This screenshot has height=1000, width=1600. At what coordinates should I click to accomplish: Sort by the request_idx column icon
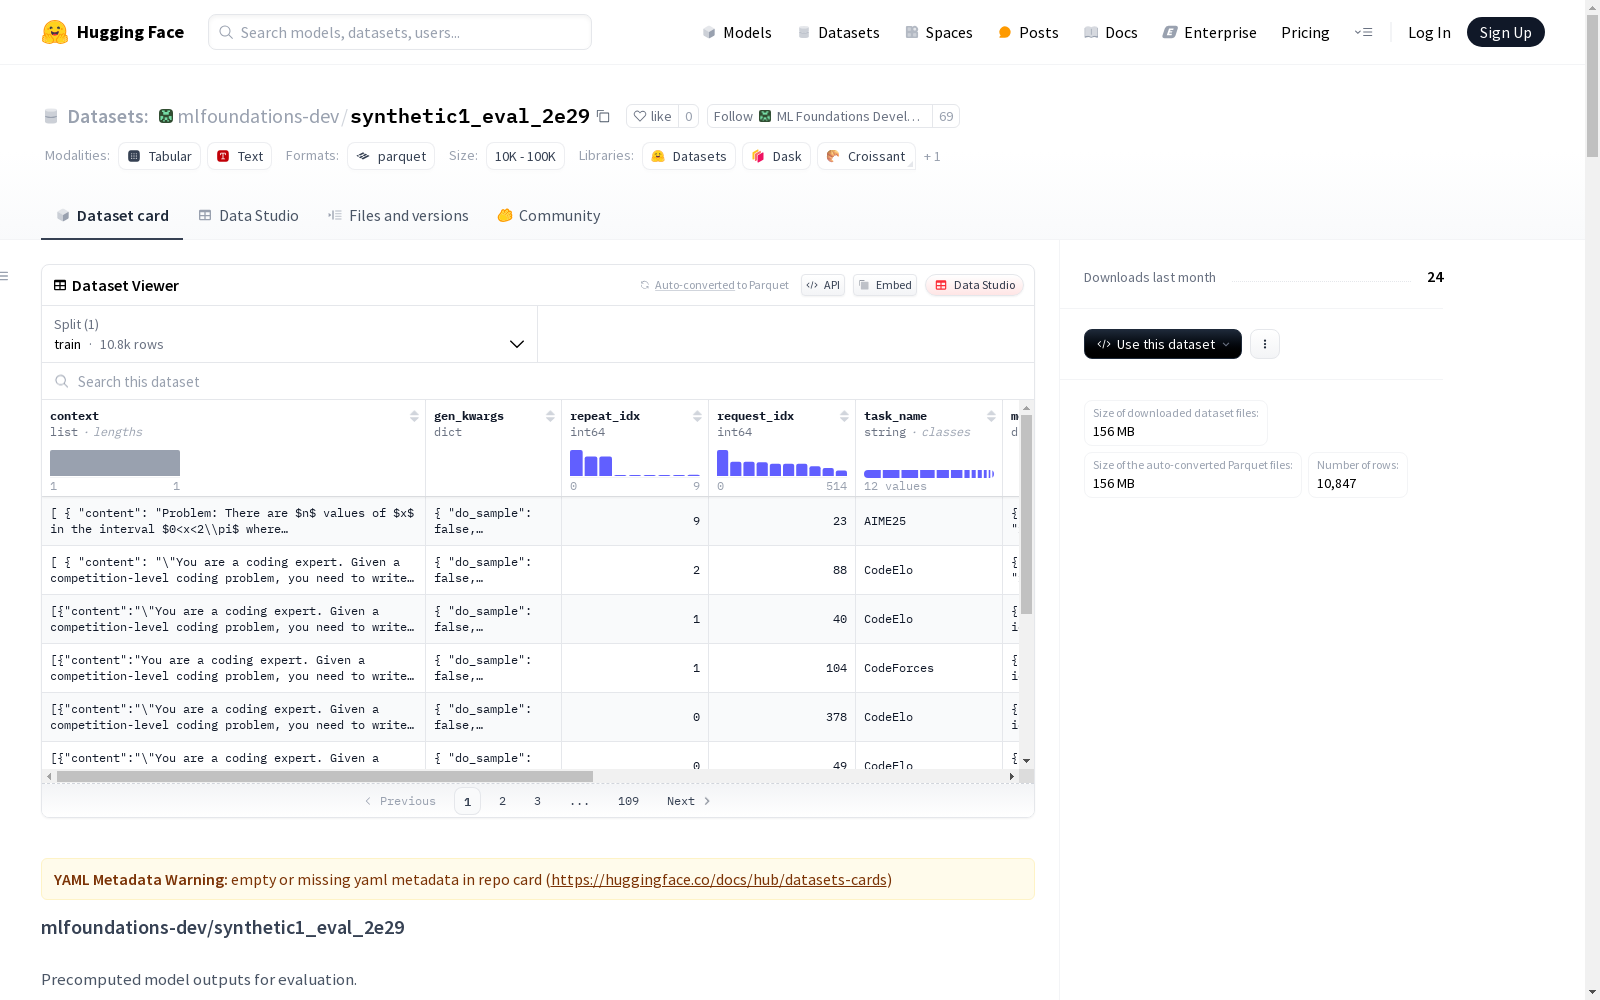pyautogui.click(x=844, y=416)
